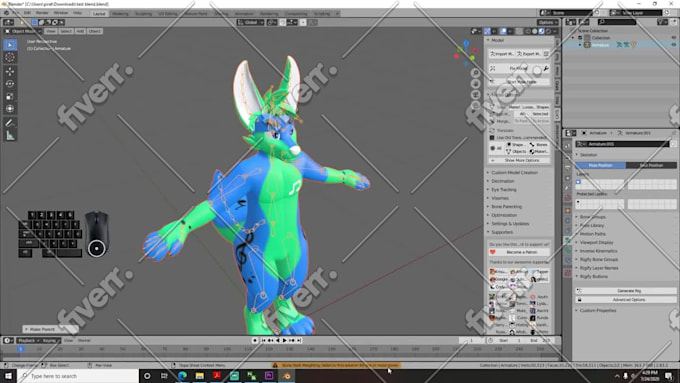This screenshot has width=680, height=383.
Task: Toggle viewport overlays button
Action: pos(503,31)
